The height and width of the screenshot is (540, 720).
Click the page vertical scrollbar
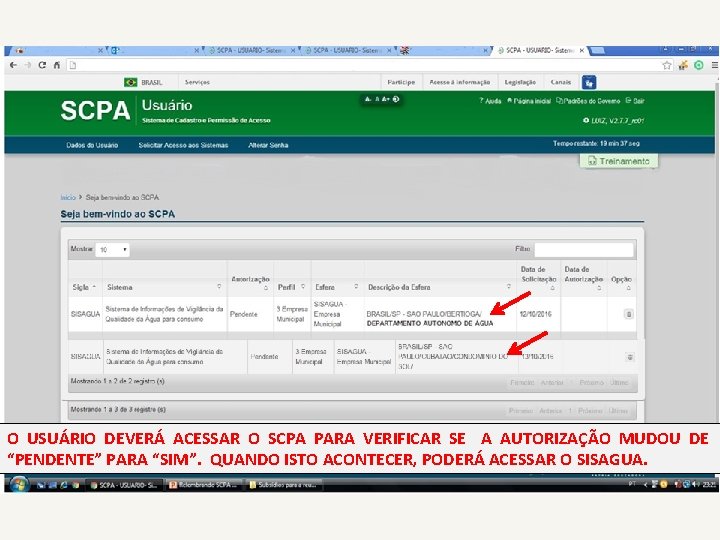[x=717, y=248]
